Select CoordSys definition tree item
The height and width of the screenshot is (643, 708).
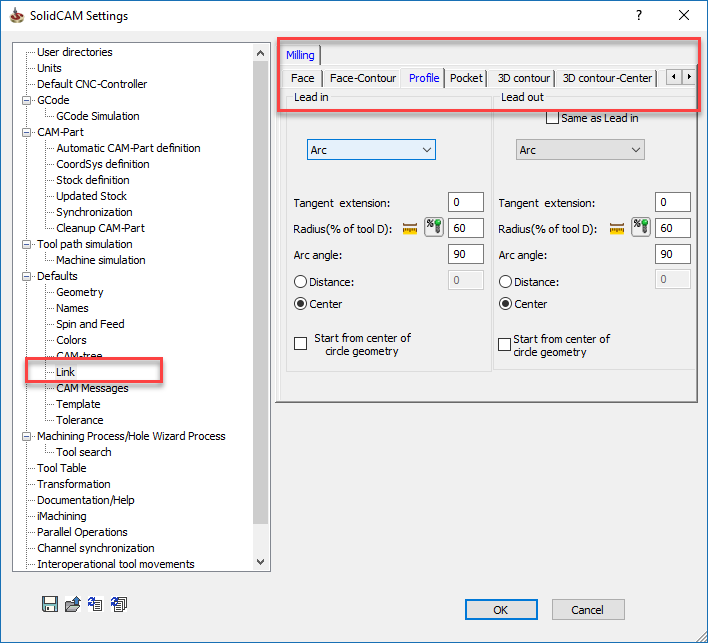(x=102, y=164)
